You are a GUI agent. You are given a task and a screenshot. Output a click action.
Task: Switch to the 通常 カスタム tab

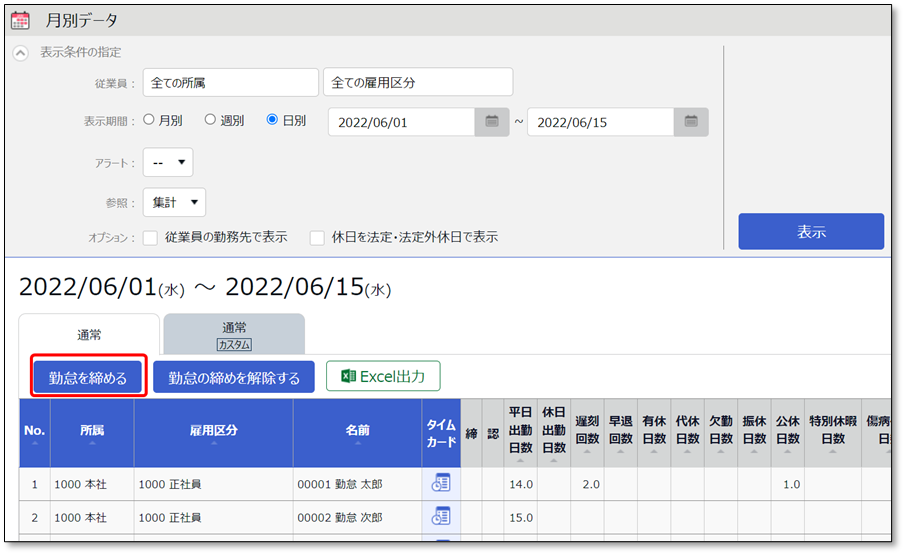234,334
